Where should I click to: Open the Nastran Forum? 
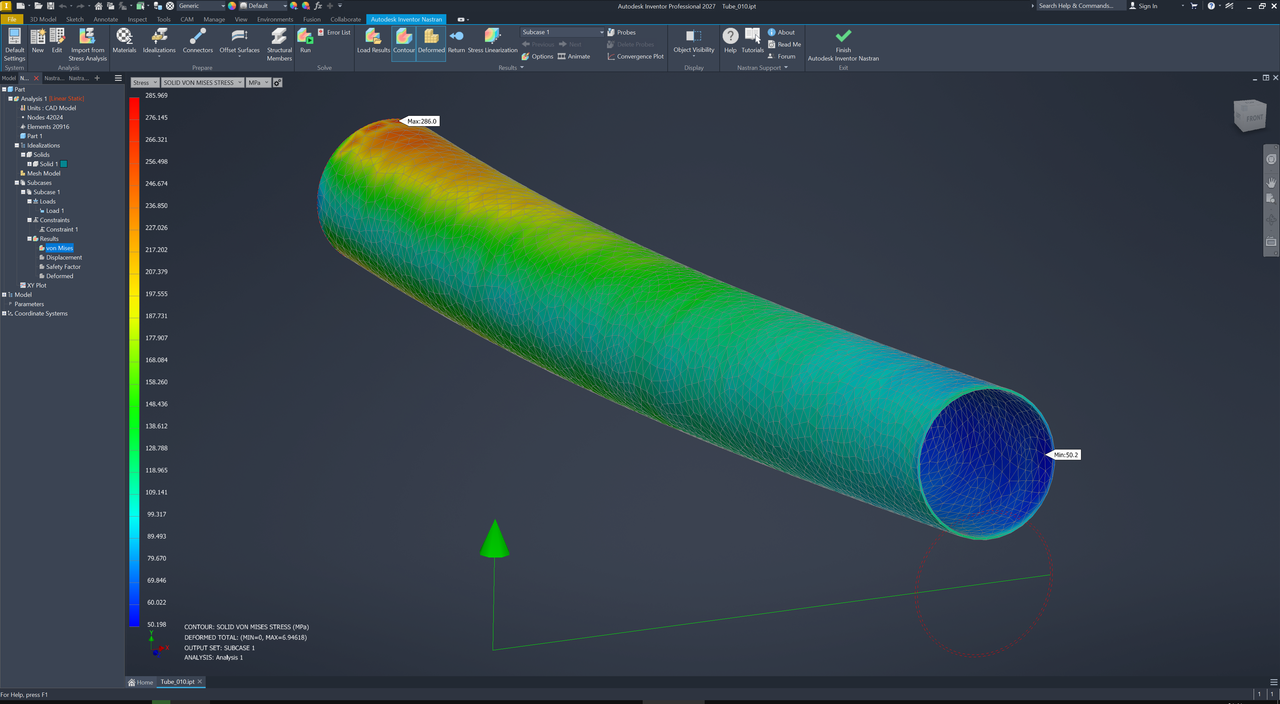[782, 56]
